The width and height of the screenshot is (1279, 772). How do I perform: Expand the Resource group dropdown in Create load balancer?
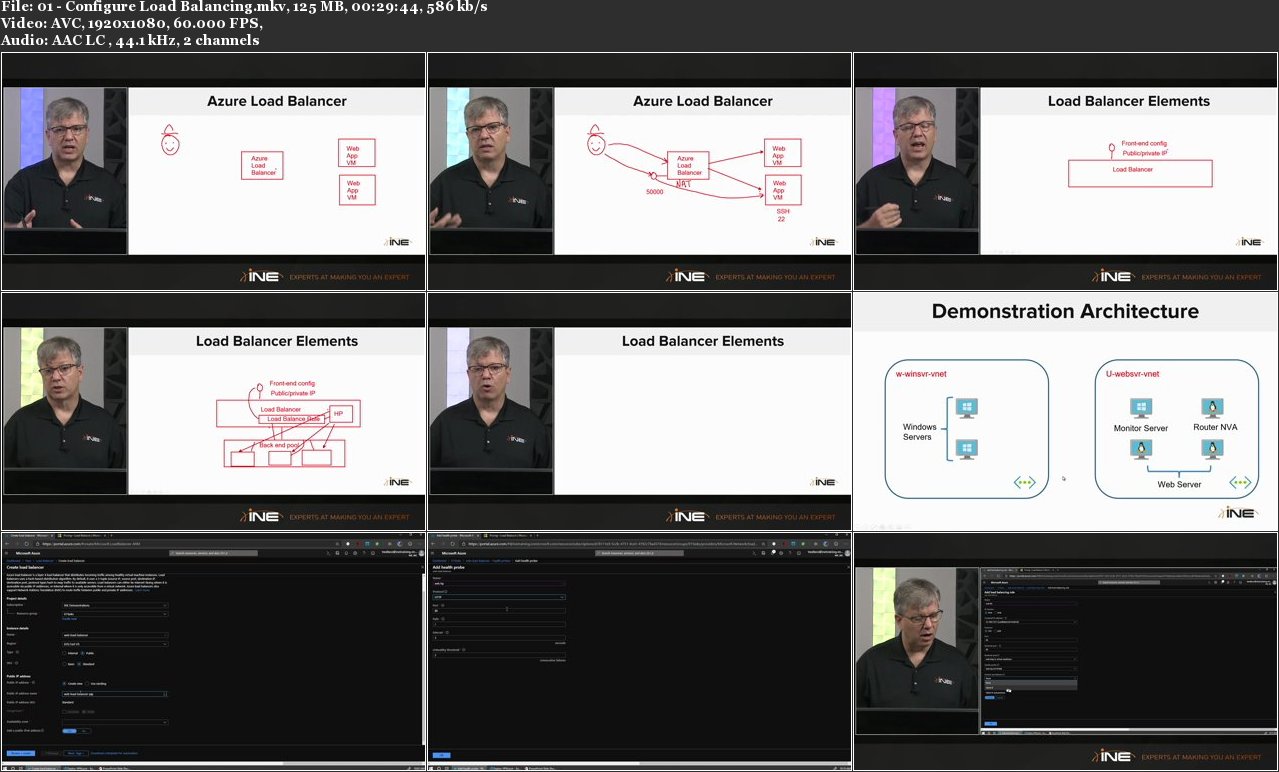(x=115, y=614)
